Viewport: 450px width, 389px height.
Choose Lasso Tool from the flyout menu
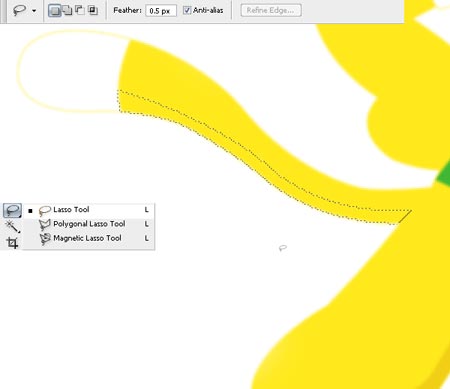click(89, 210)
